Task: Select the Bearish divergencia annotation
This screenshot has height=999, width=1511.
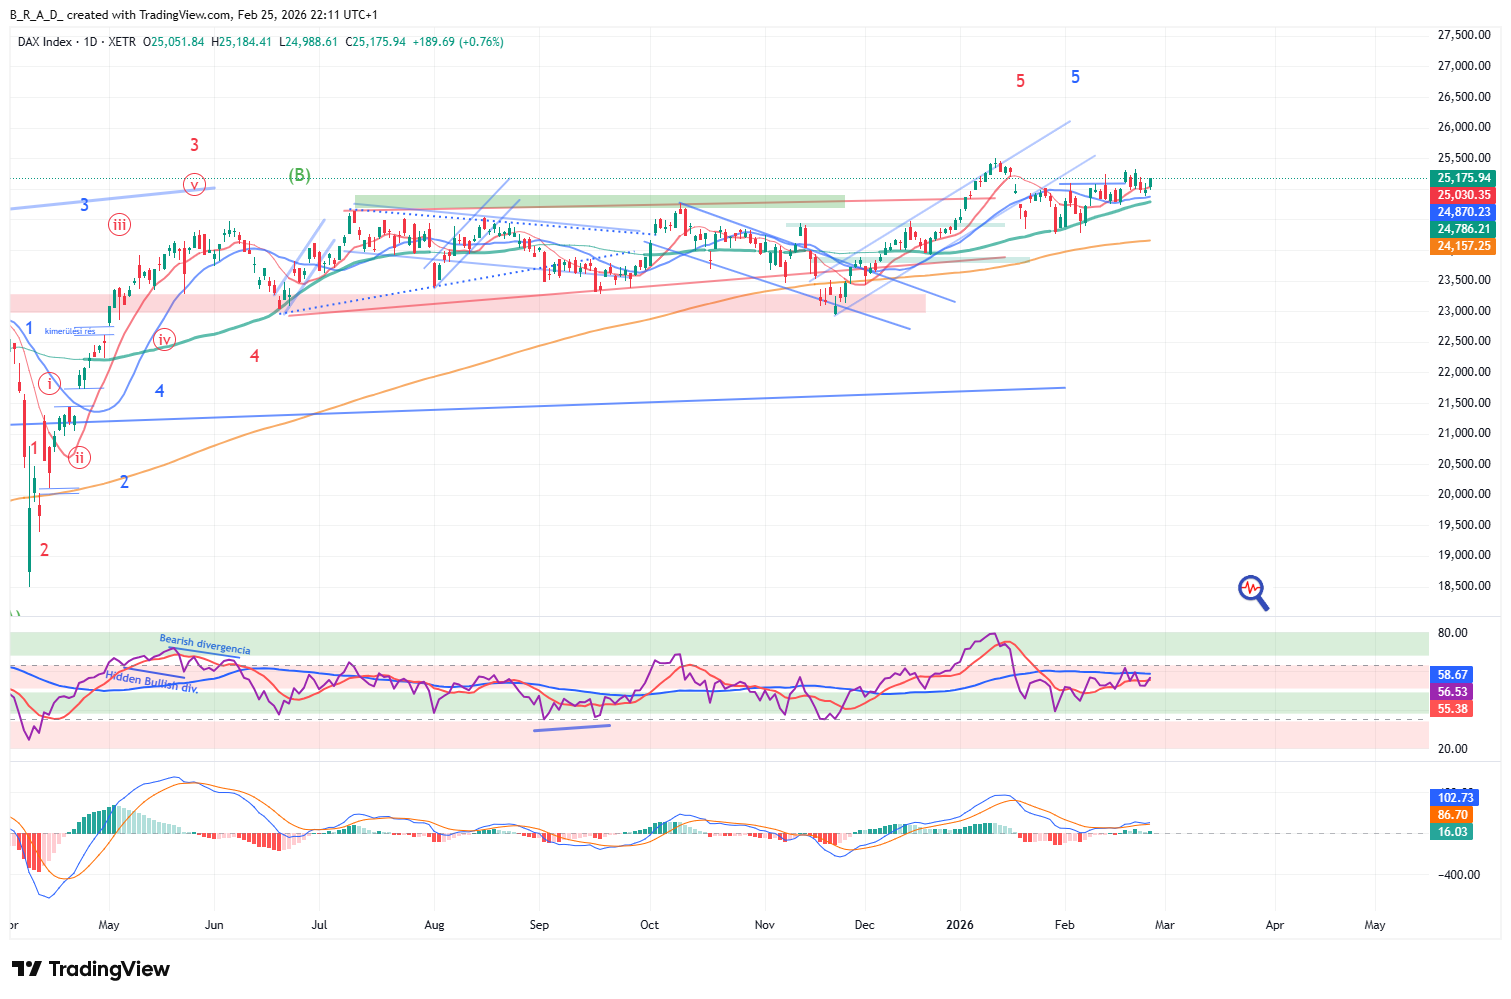Action: (205, 644)
